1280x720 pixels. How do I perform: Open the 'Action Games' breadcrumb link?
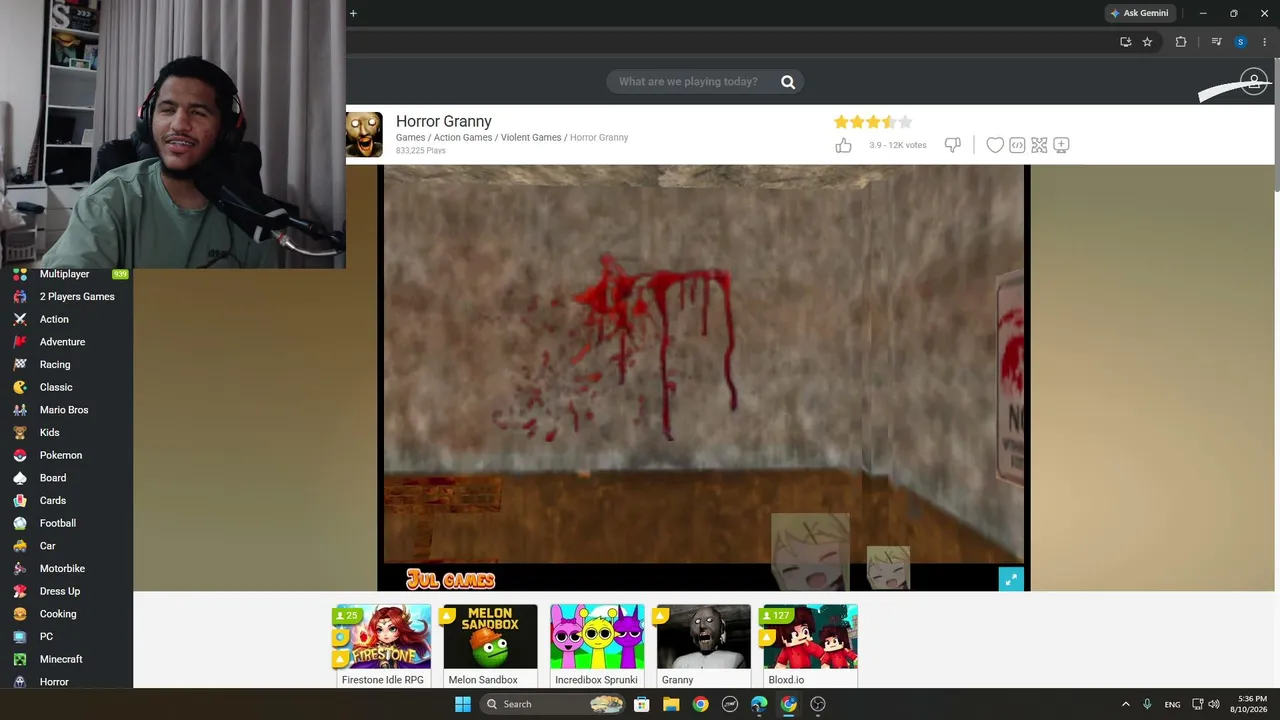pos(463,138)
